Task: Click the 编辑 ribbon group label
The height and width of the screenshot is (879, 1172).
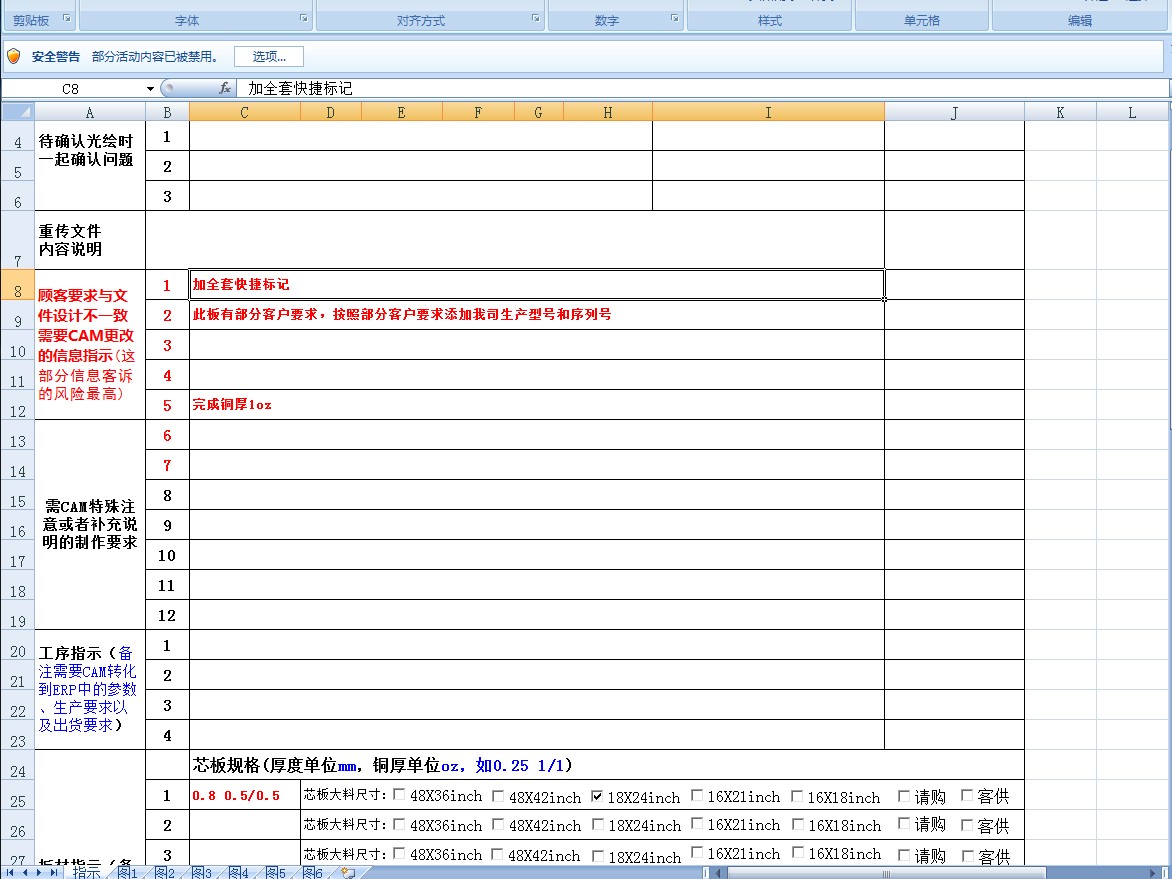Action: click(1080, 21)
